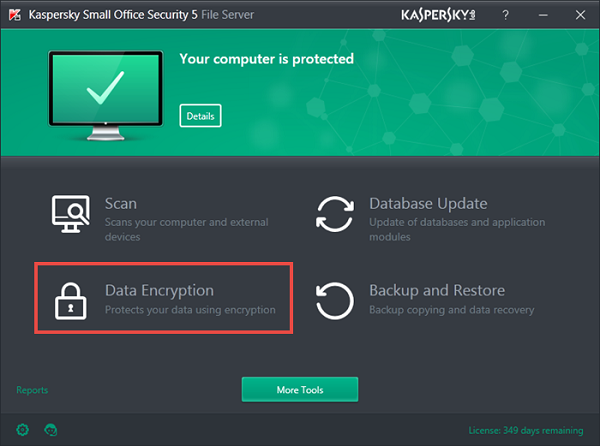
Task: Click the Backup and Restore arrow icon
Action: (x=336, y=299)
